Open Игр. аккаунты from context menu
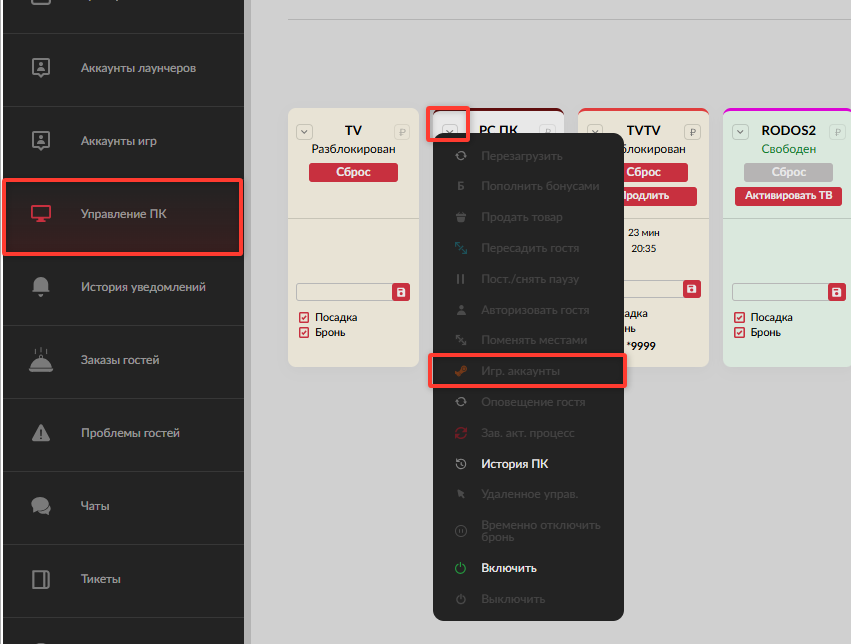The height and width of the screenshot is (644, 851). click(x=528, y=371)
